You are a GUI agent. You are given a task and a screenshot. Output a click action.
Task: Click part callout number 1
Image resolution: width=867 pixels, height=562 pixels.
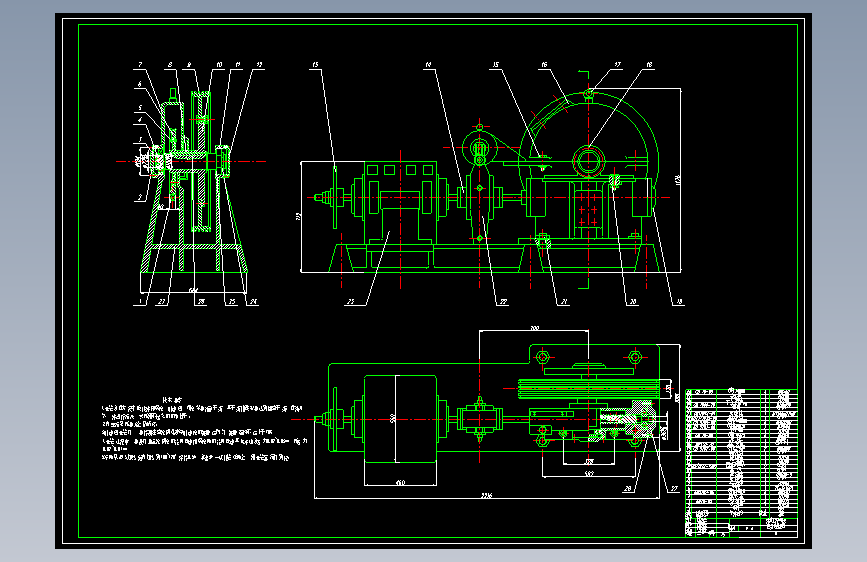pos(140,301)
